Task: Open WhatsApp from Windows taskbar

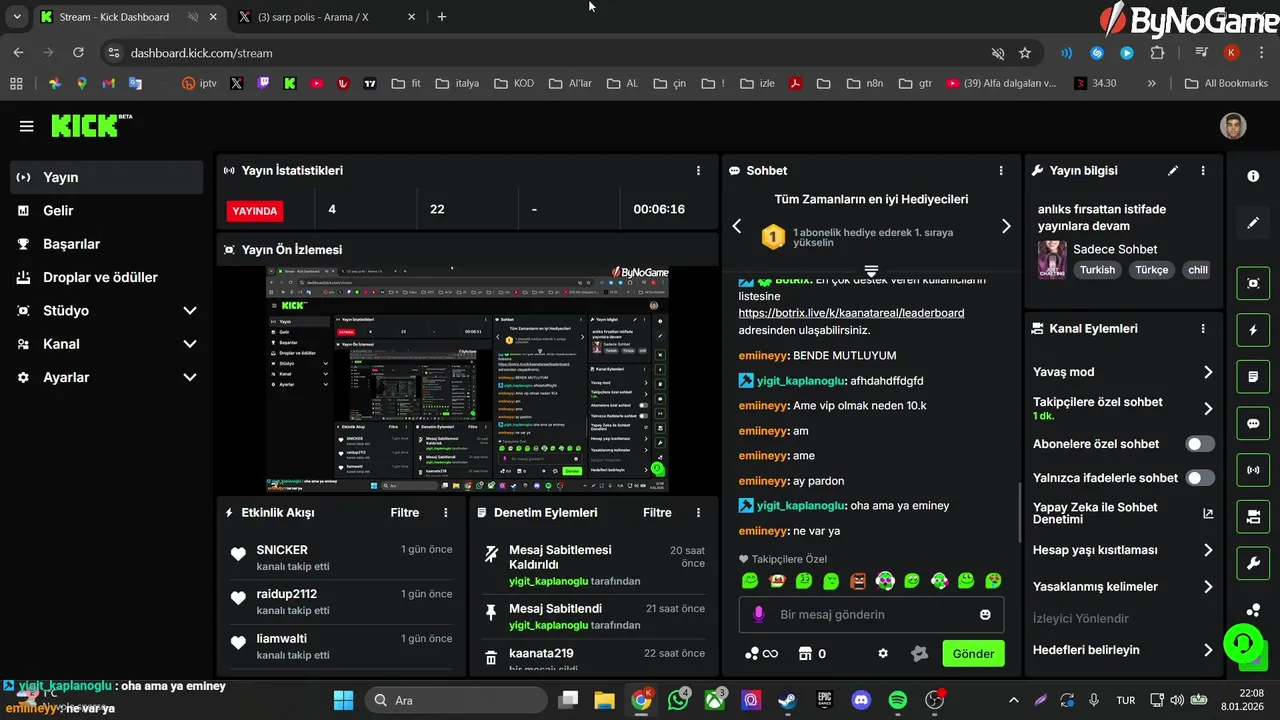Action: coord(679,700)
